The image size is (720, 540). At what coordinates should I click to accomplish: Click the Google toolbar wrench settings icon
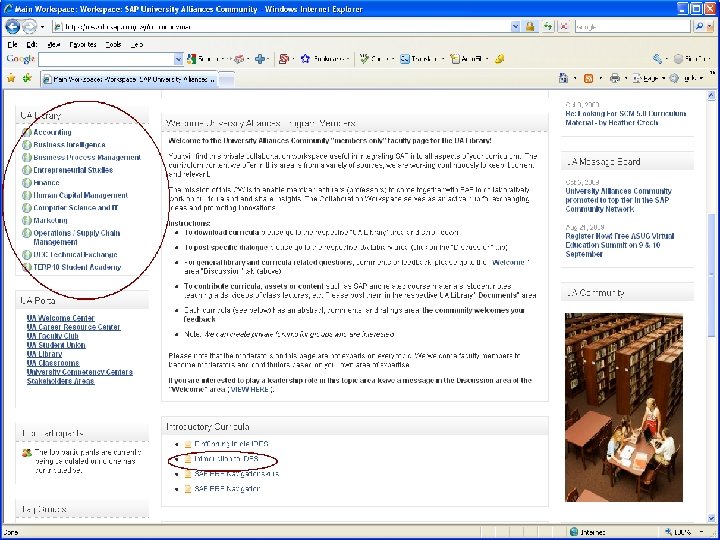coord(657,59)
